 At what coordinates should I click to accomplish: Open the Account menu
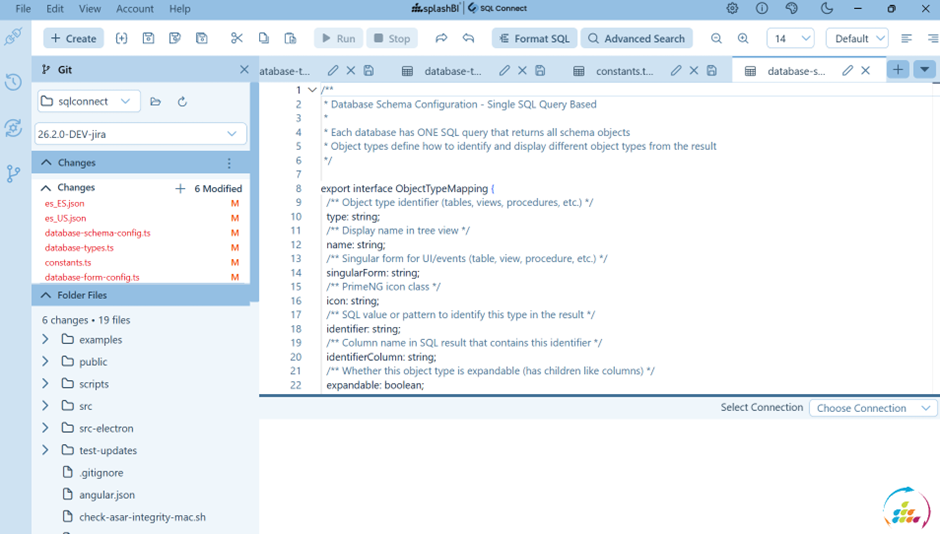[135, 9]
